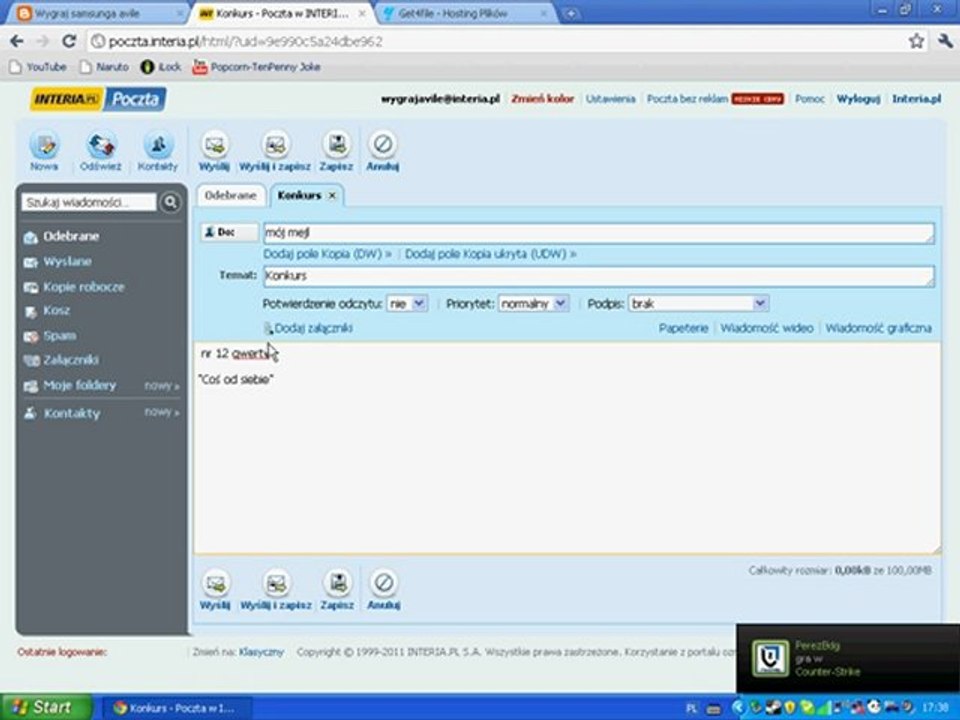
Task: Open a new browser tab
Action: [x=571, y=13]
